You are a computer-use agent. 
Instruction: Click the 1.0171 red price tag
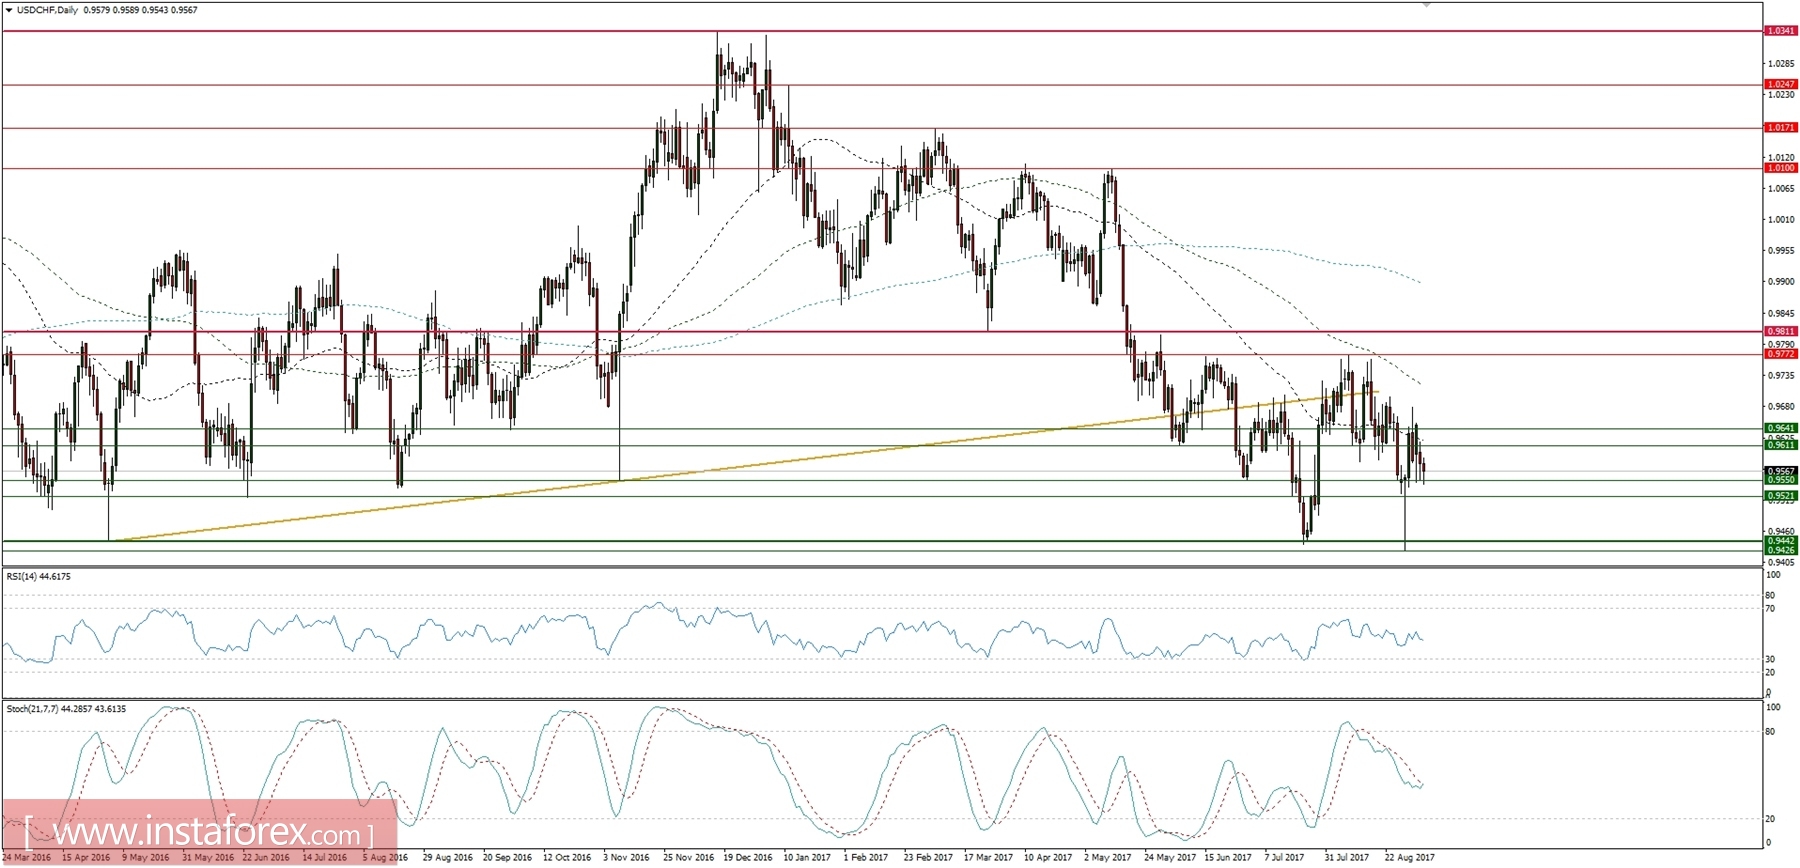coord(1781,128)
